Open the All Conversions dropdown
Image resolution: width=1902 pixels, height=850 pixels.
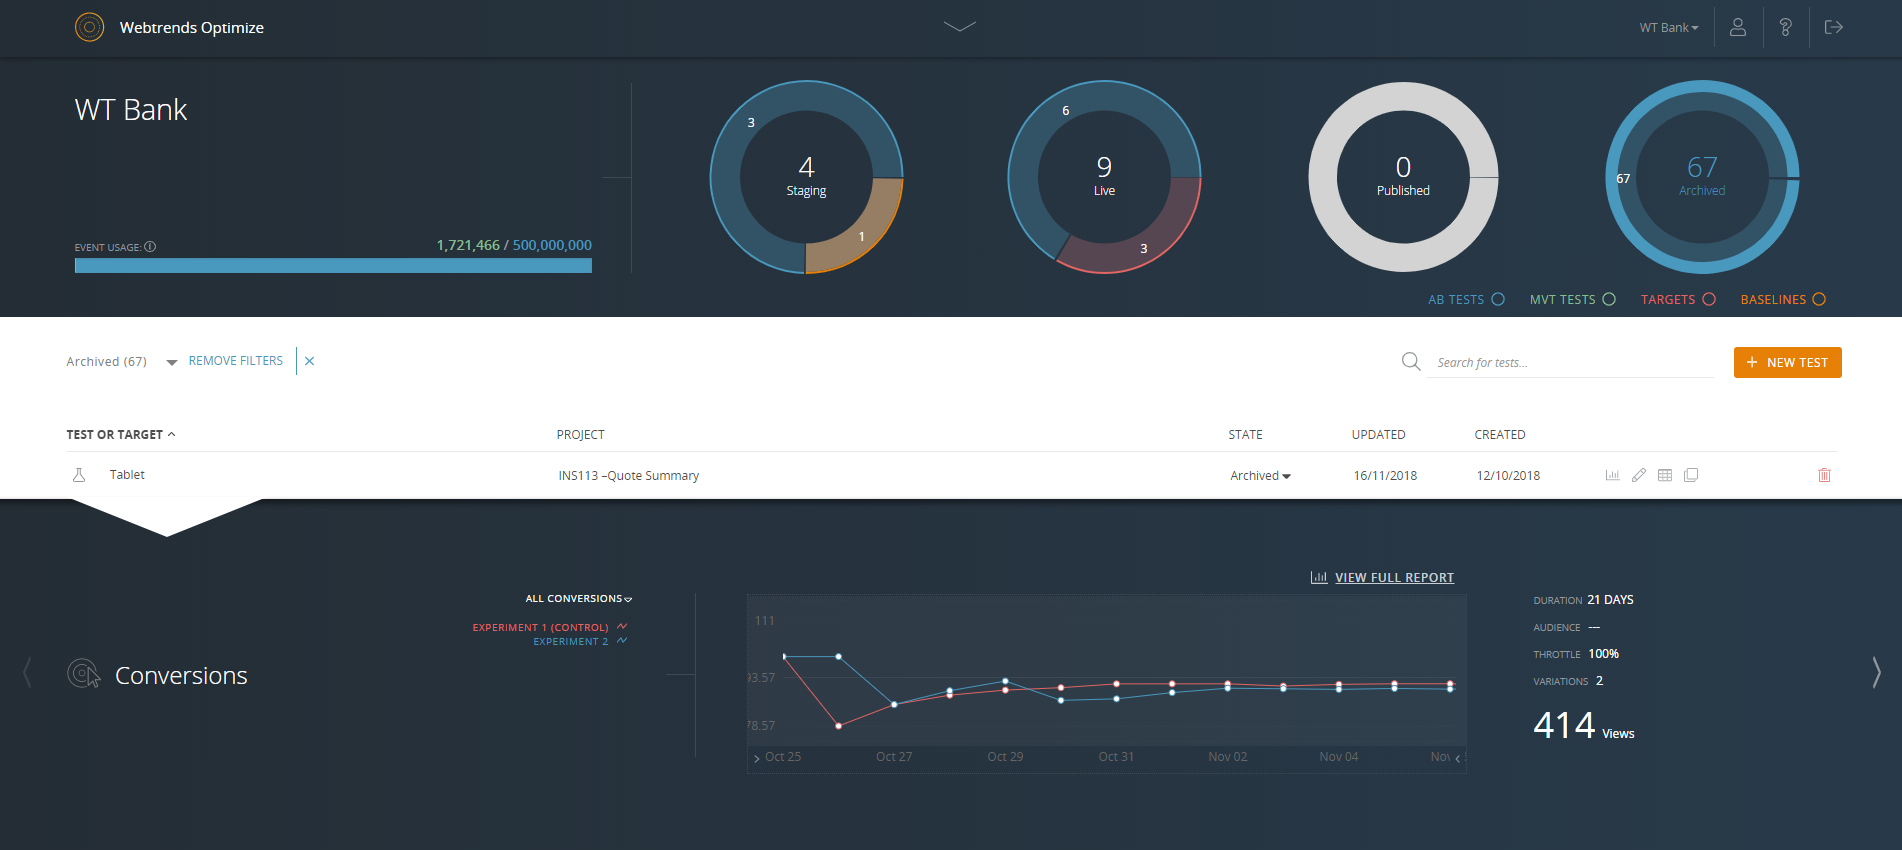[x=579, y=599]
